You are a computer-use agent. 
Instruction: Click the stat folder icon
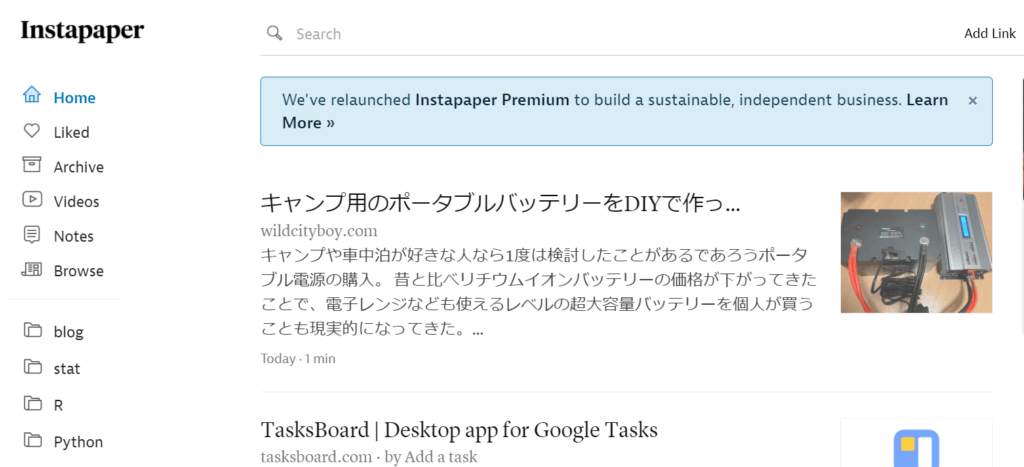coord(31,366)
